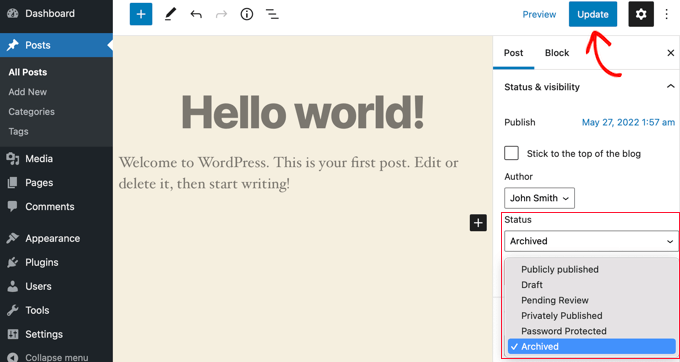This screenshot has width=680, height=362.
Task: Click the black add block button in content
Action: pyautogui.click(x=478, y=223)
